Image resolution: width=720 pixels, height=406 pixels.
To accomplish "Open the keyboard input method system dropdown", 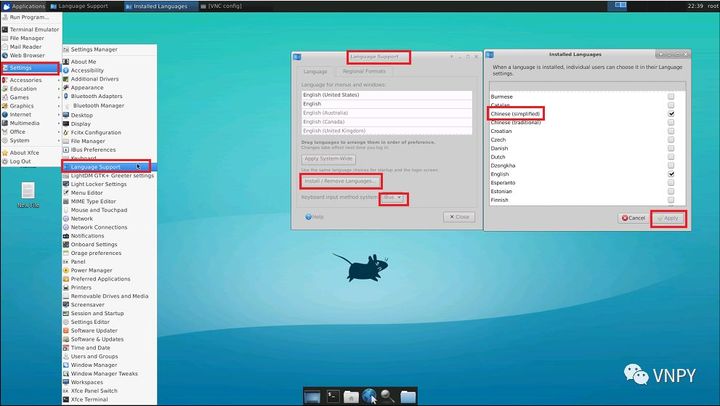I will click(393, 197).
